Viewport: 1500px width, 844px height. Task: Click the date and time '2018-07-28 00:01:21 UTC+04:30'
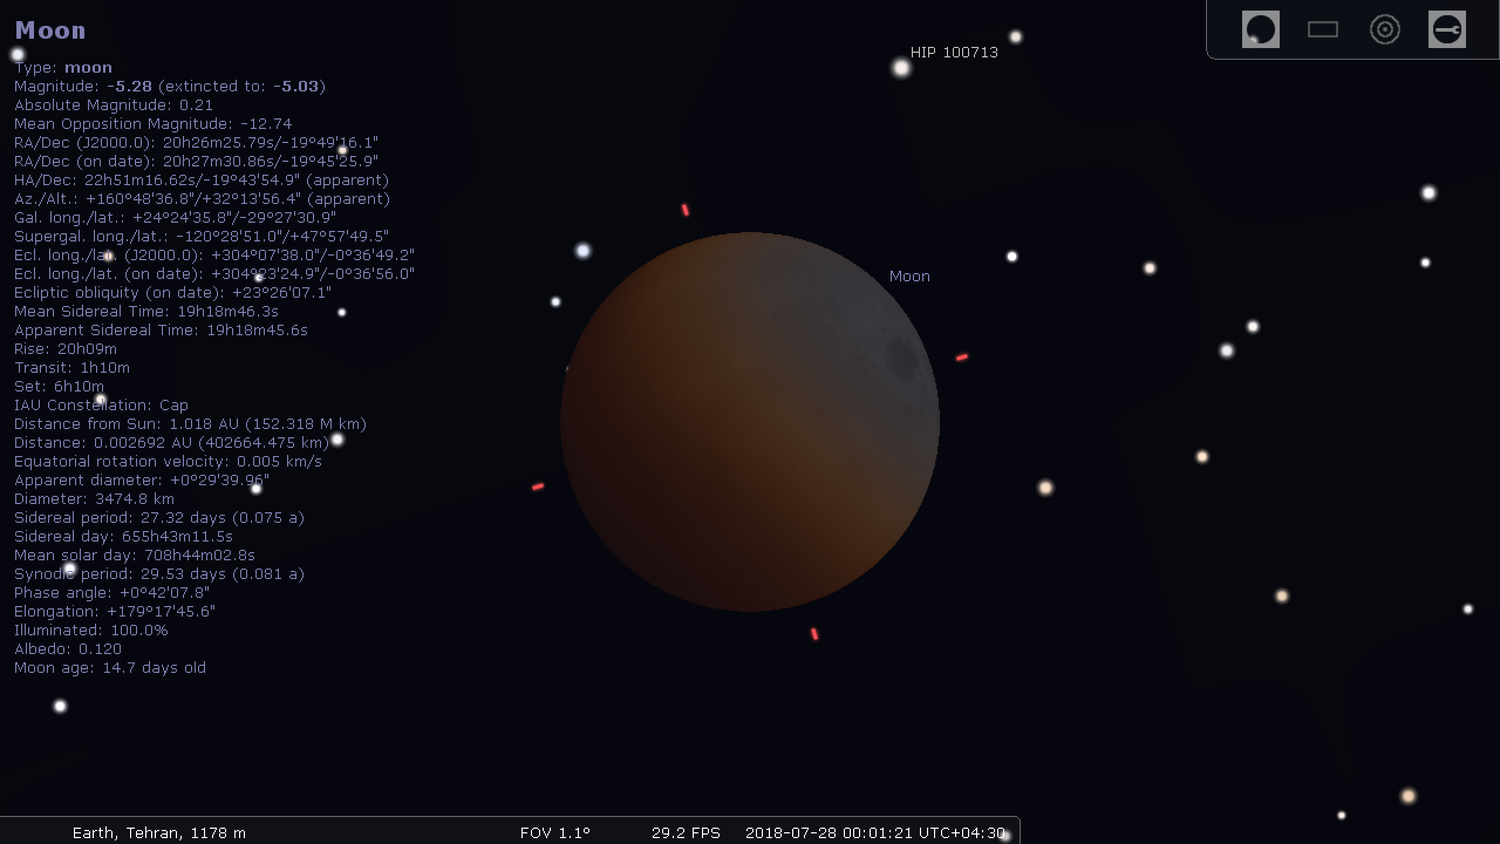875,832
